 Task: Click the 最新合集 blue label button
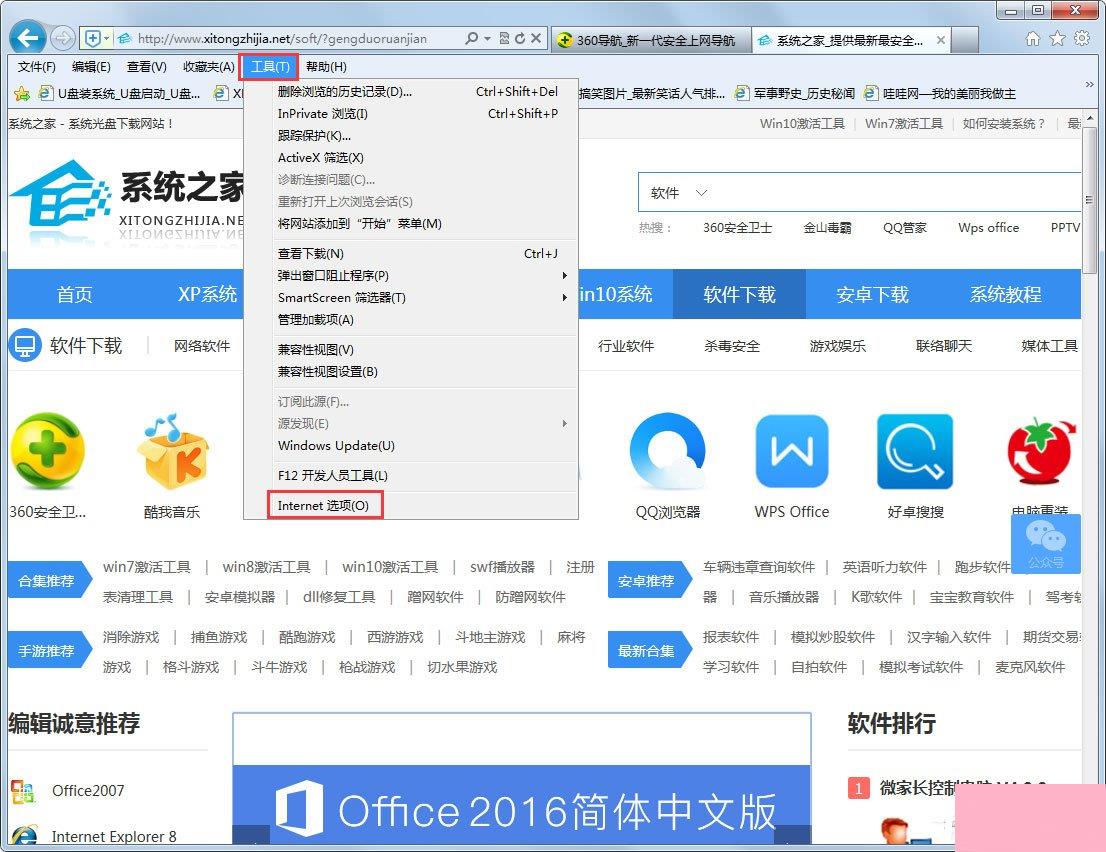(x=648, y=650)
